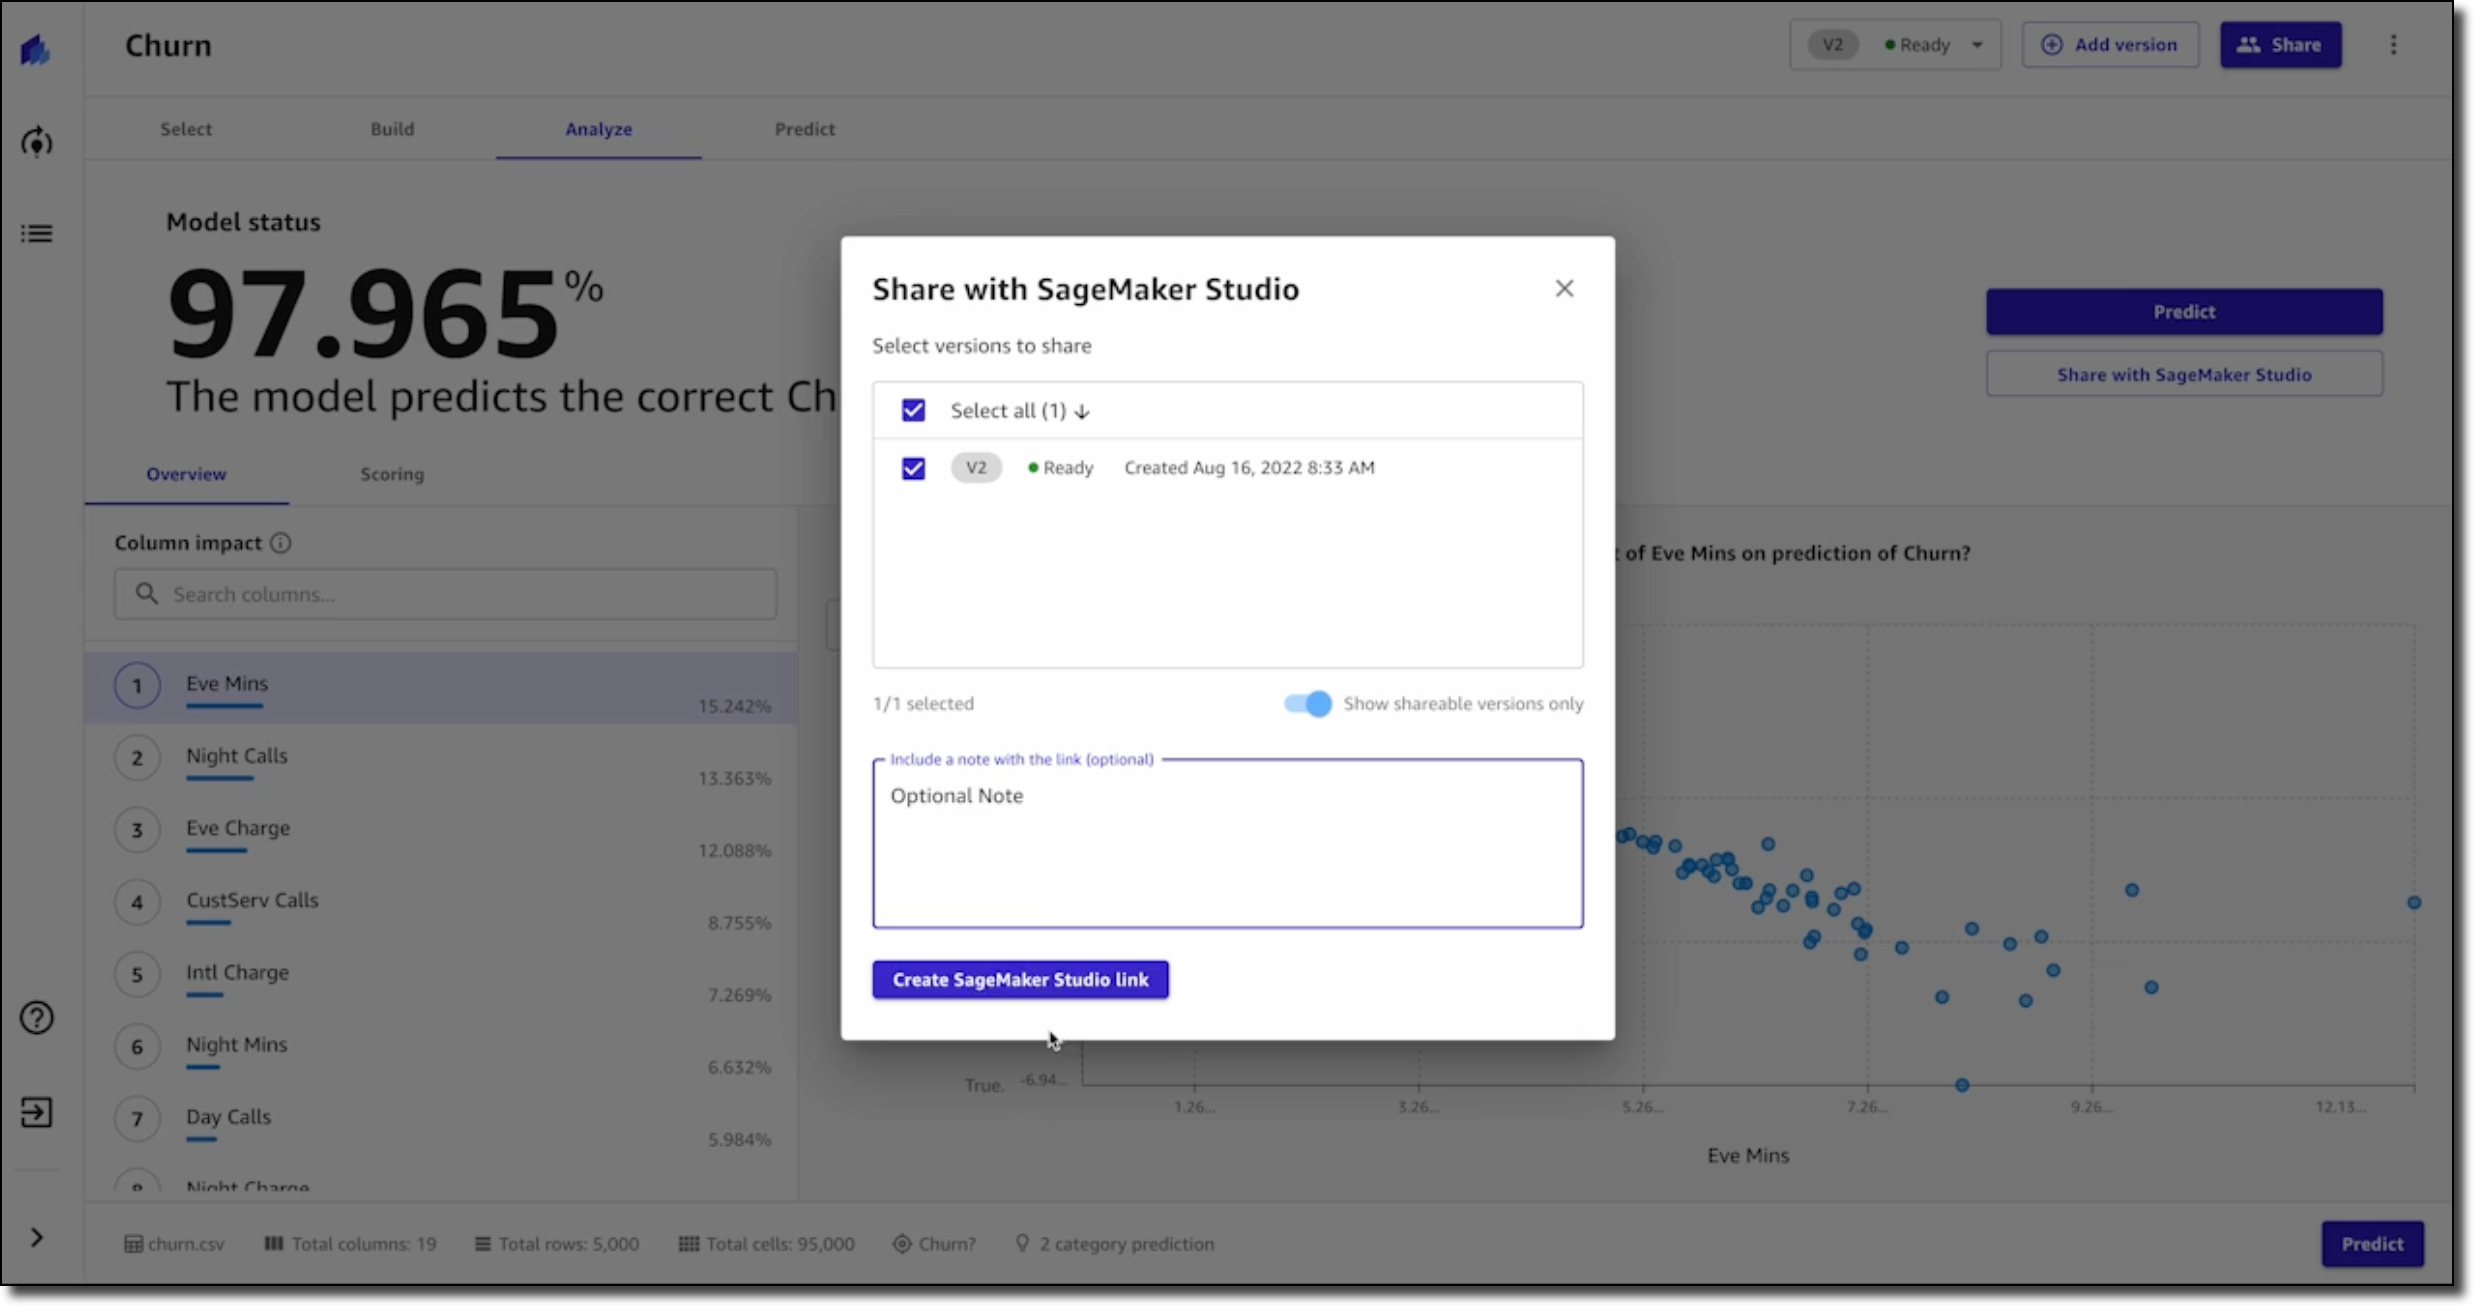The height and width of the screenshot is (1306, 2474).
Task: Open the Scoring tab
Action: pos(392,474)
